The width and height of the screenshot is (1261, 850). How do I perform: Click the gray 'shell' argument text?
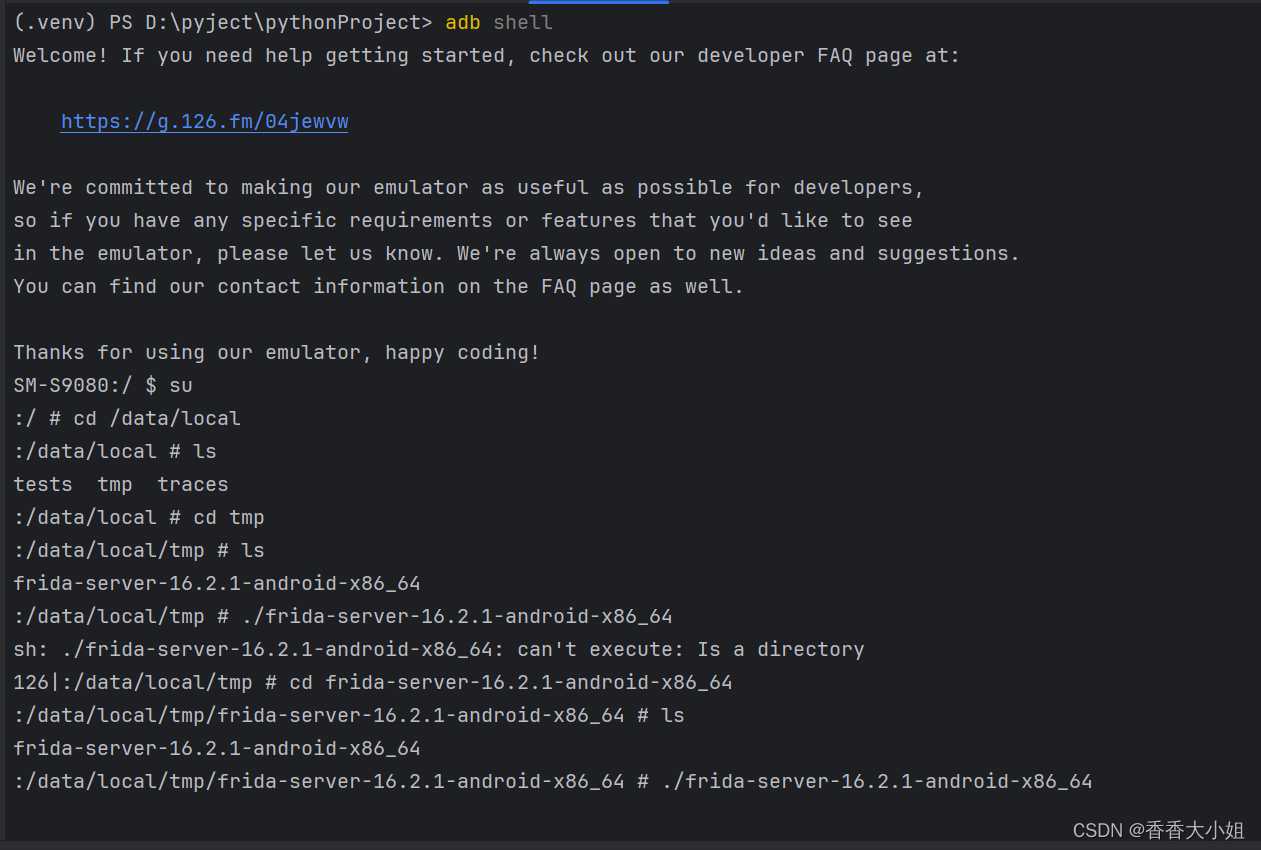(x=523, y=22)
